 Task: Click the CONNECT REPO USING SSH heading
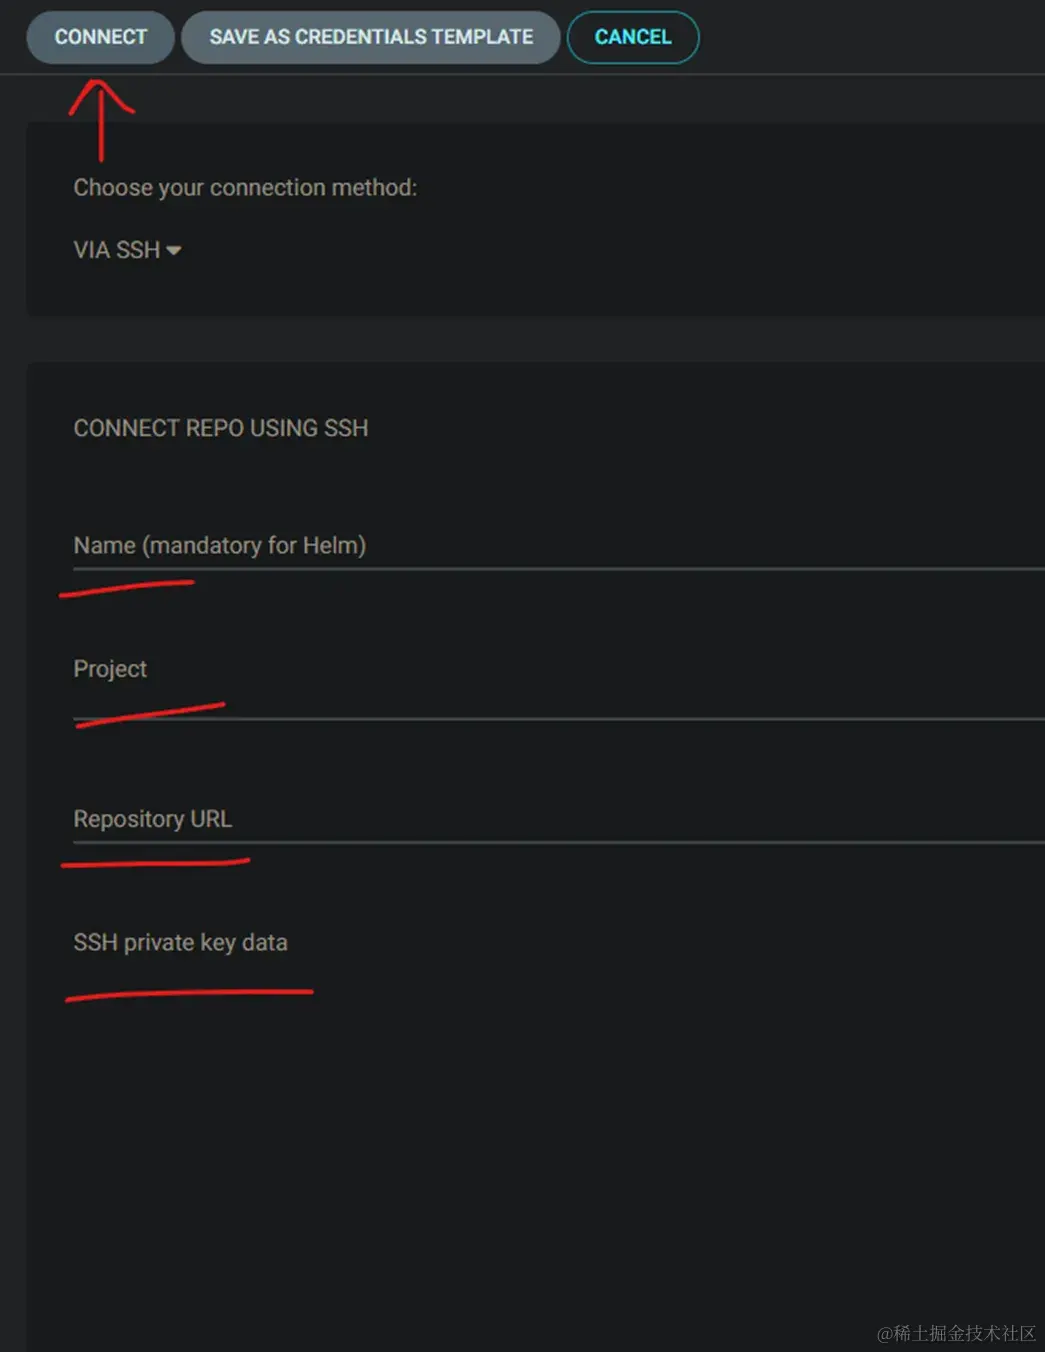click(220, 428)
